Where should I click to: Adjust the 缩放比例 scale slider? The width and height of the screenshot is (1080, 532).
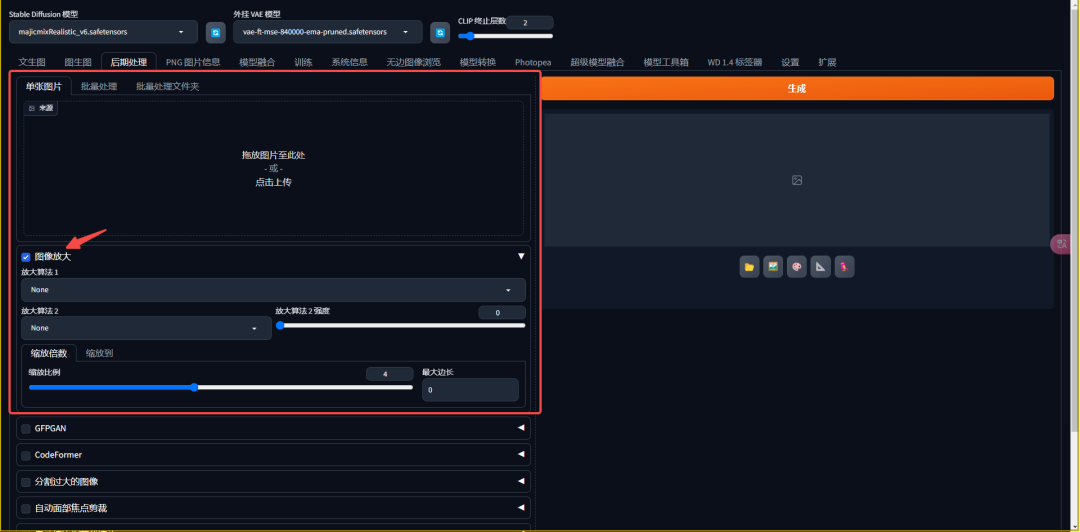[220, 387]
